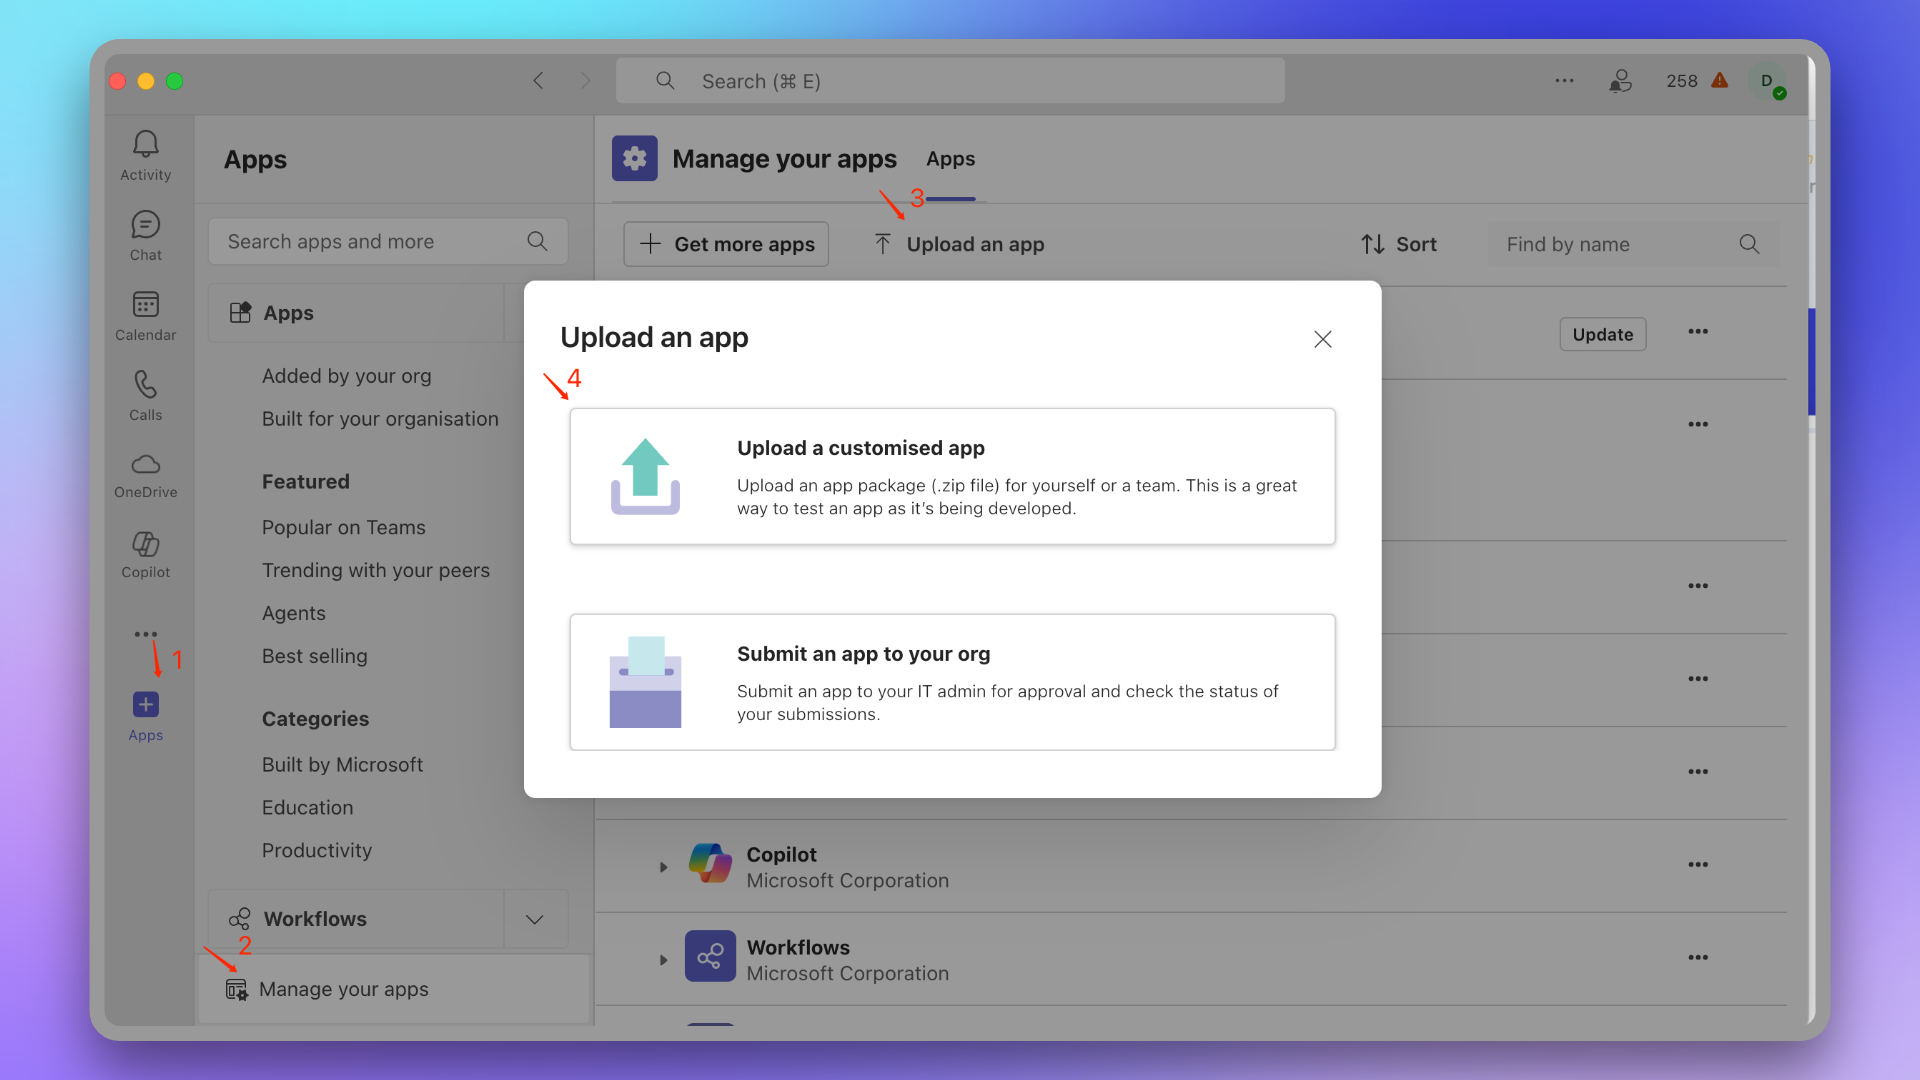Expand the Workflows section chevron
Image resolution: width=1920 pixels, height=1080 pixels.
tap(535, 919)
